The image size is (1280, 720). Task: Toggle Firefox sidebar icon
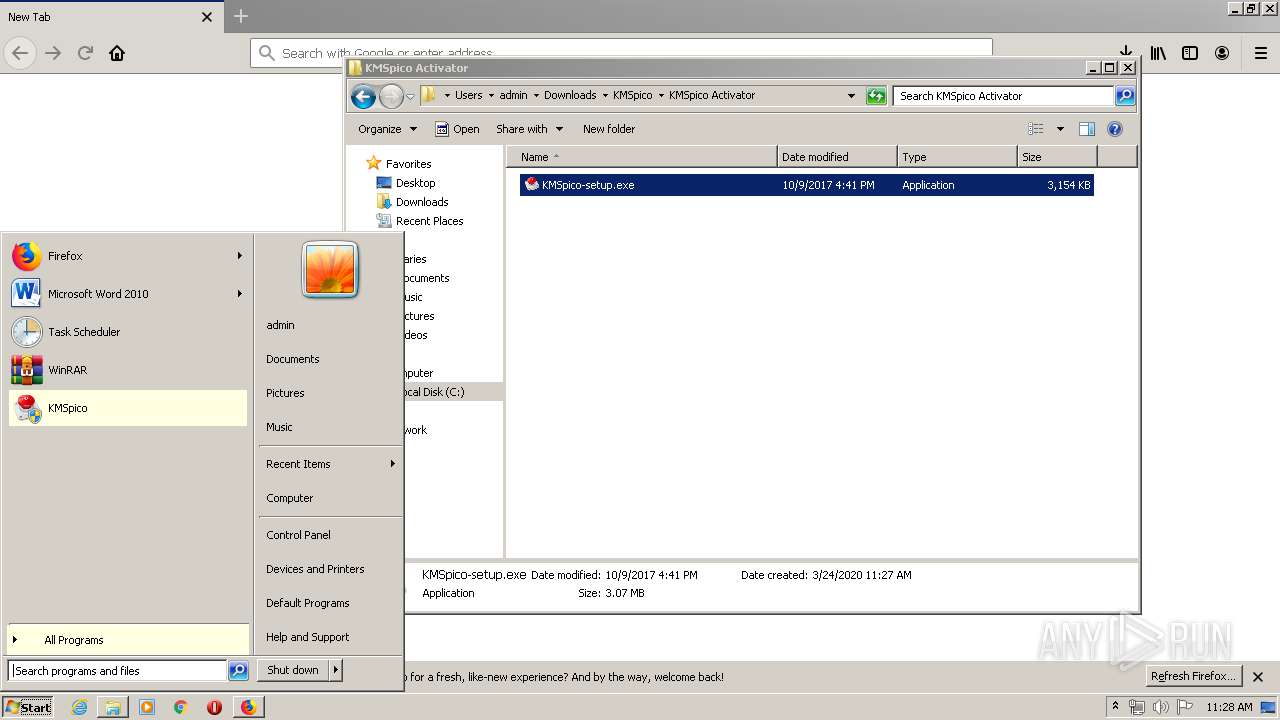pos(1190,53)
